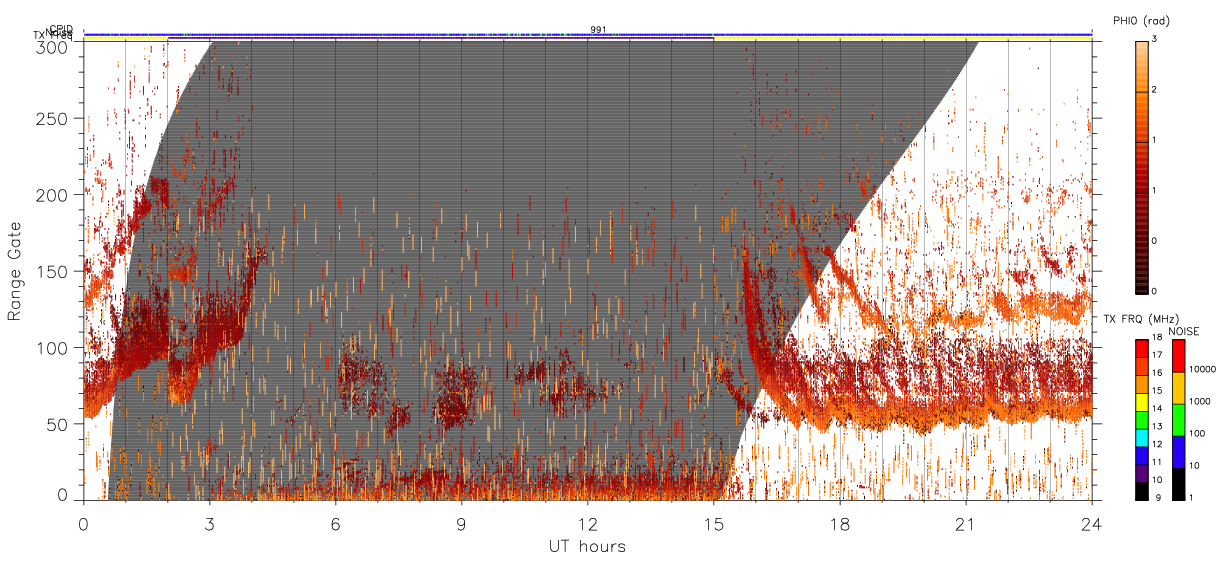
Task: Click UT hours axis tick label "12"
Action: (587, 523)
